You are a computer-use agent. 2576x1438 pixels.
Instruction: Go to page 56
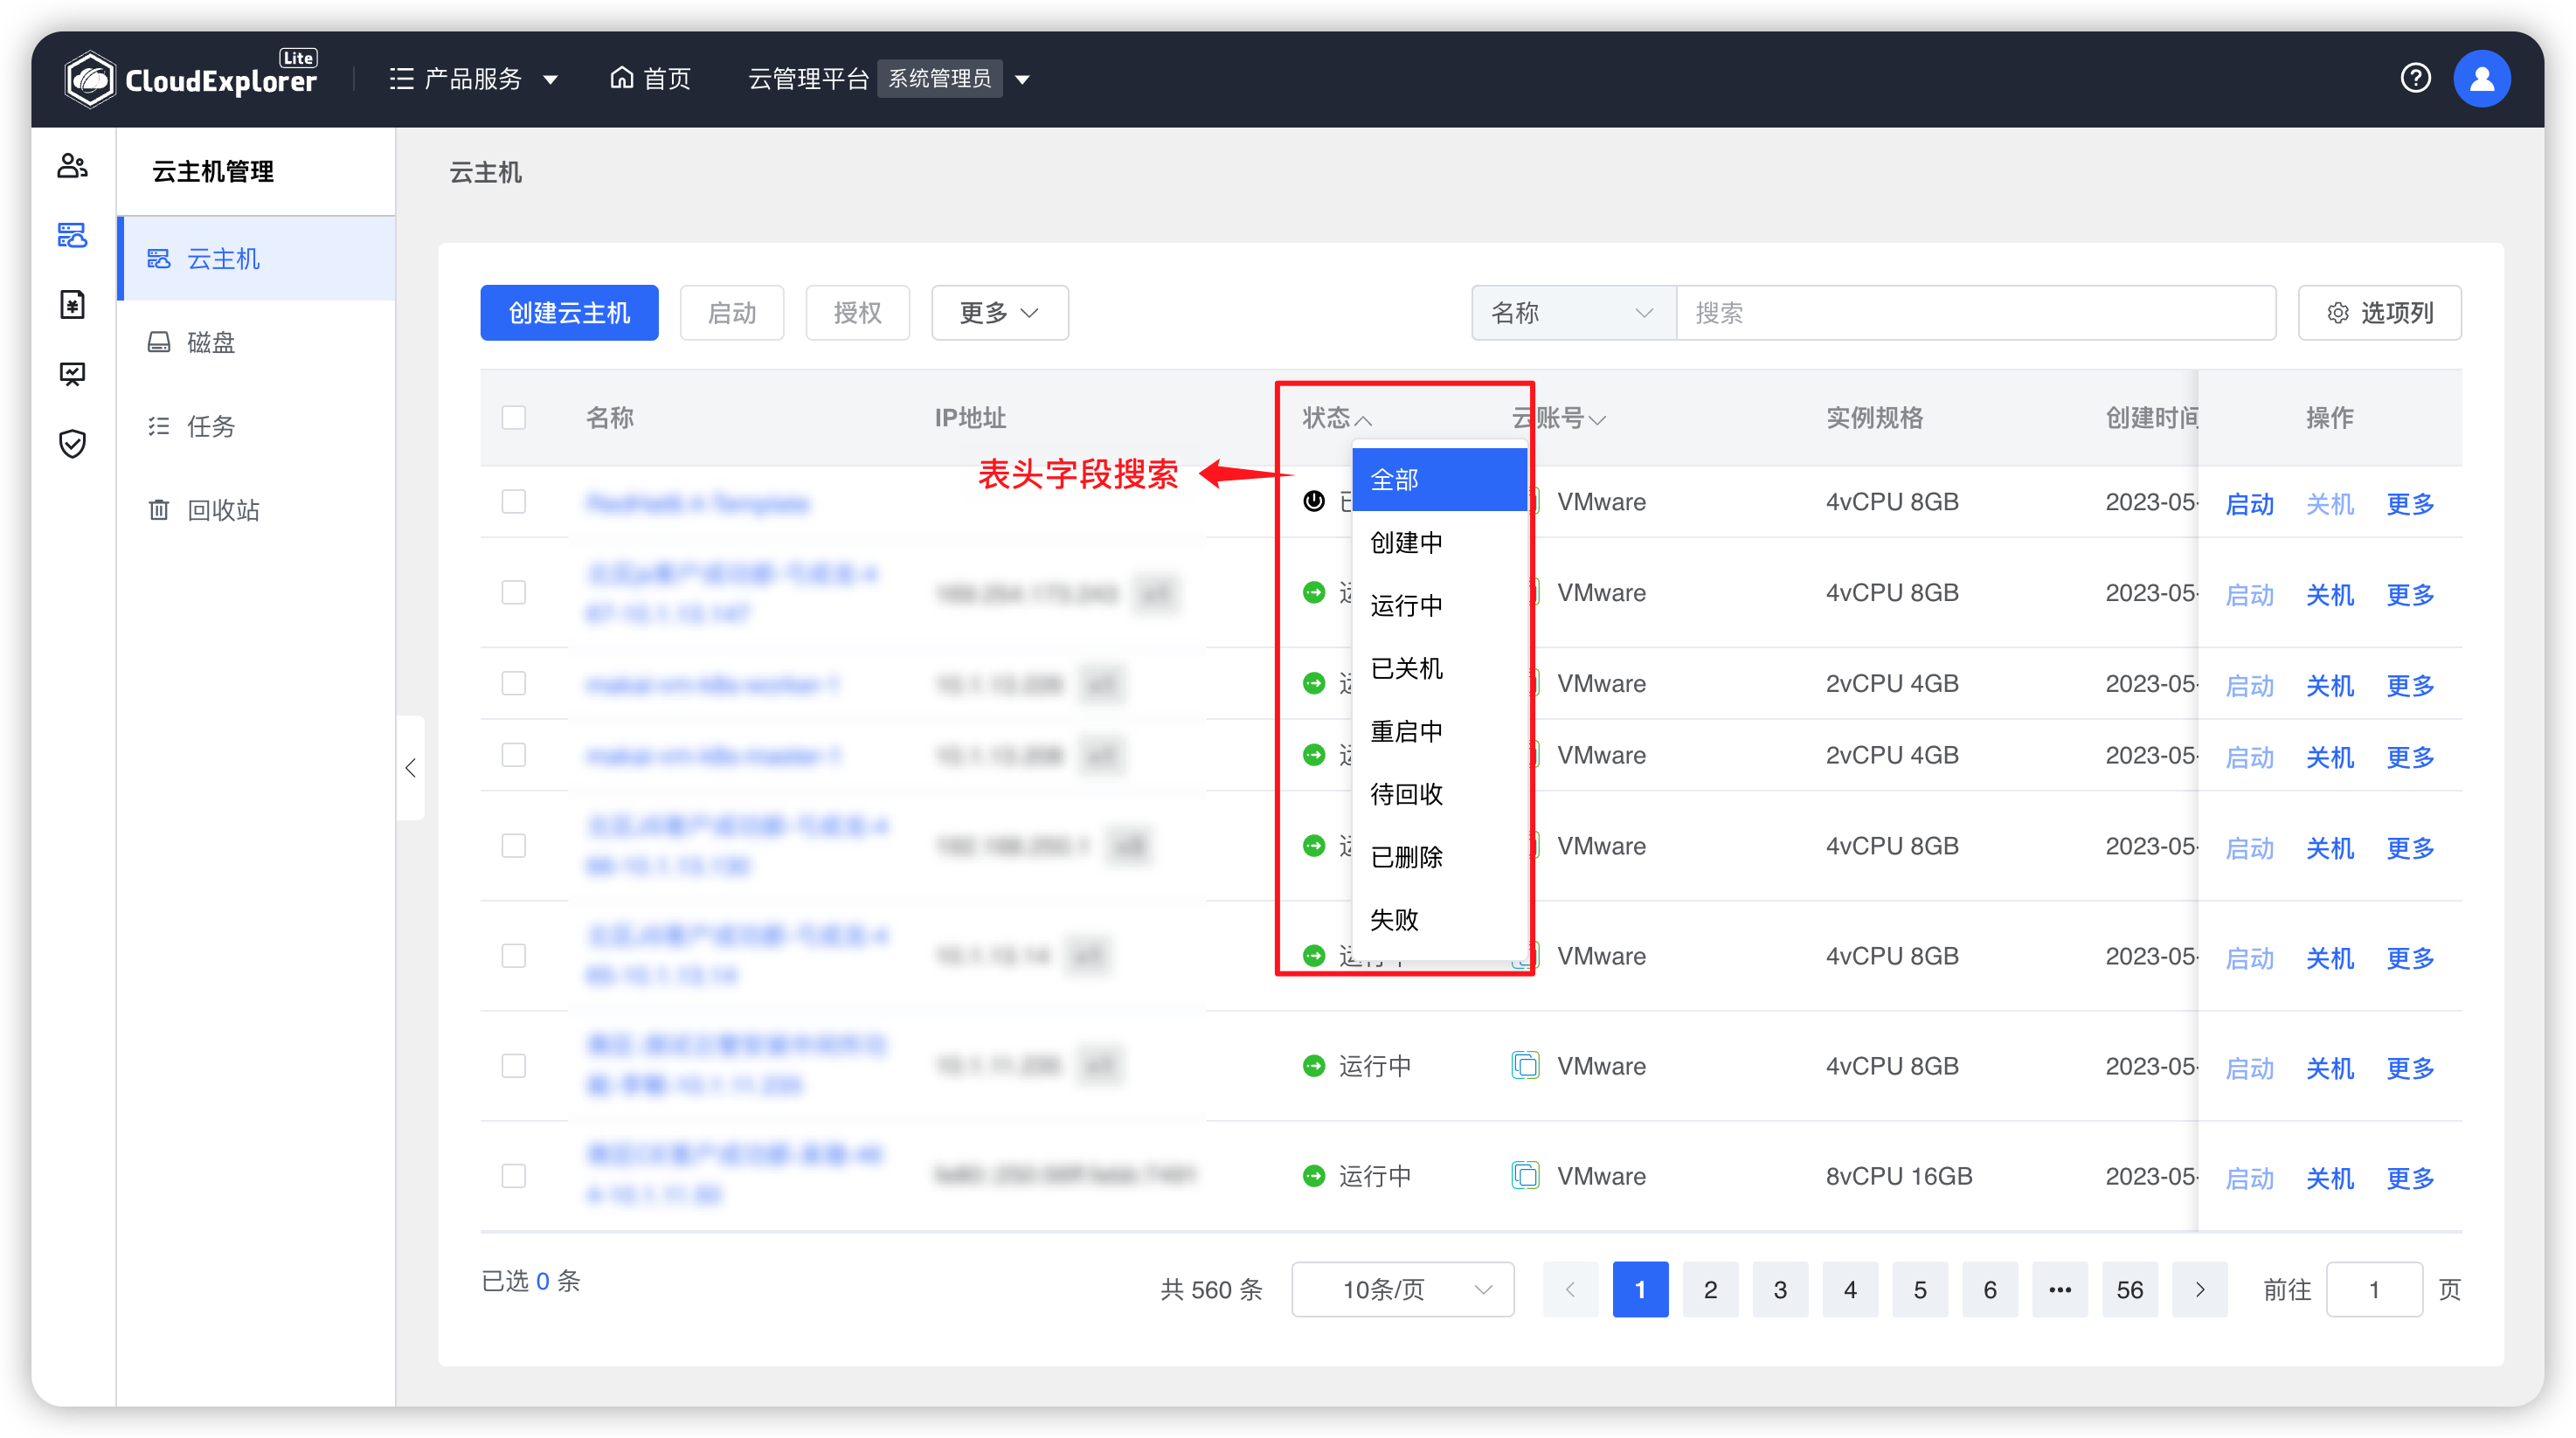pyautogui.click(x=2130, y=1290)
